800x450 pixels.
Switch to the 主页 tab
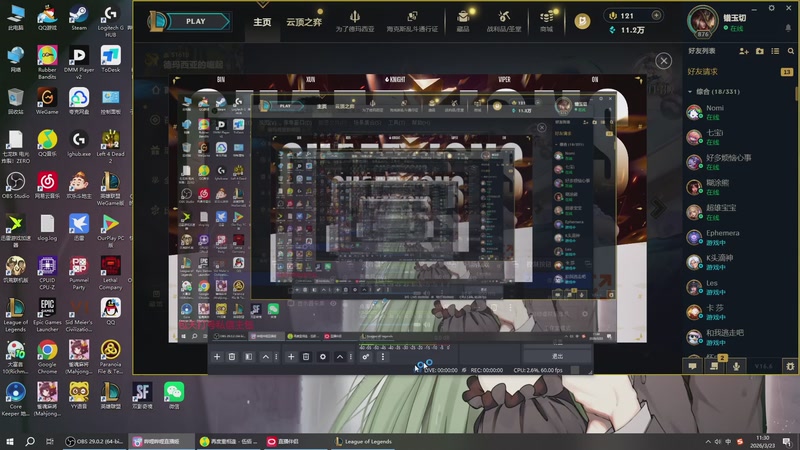click(x=262, y=22)
